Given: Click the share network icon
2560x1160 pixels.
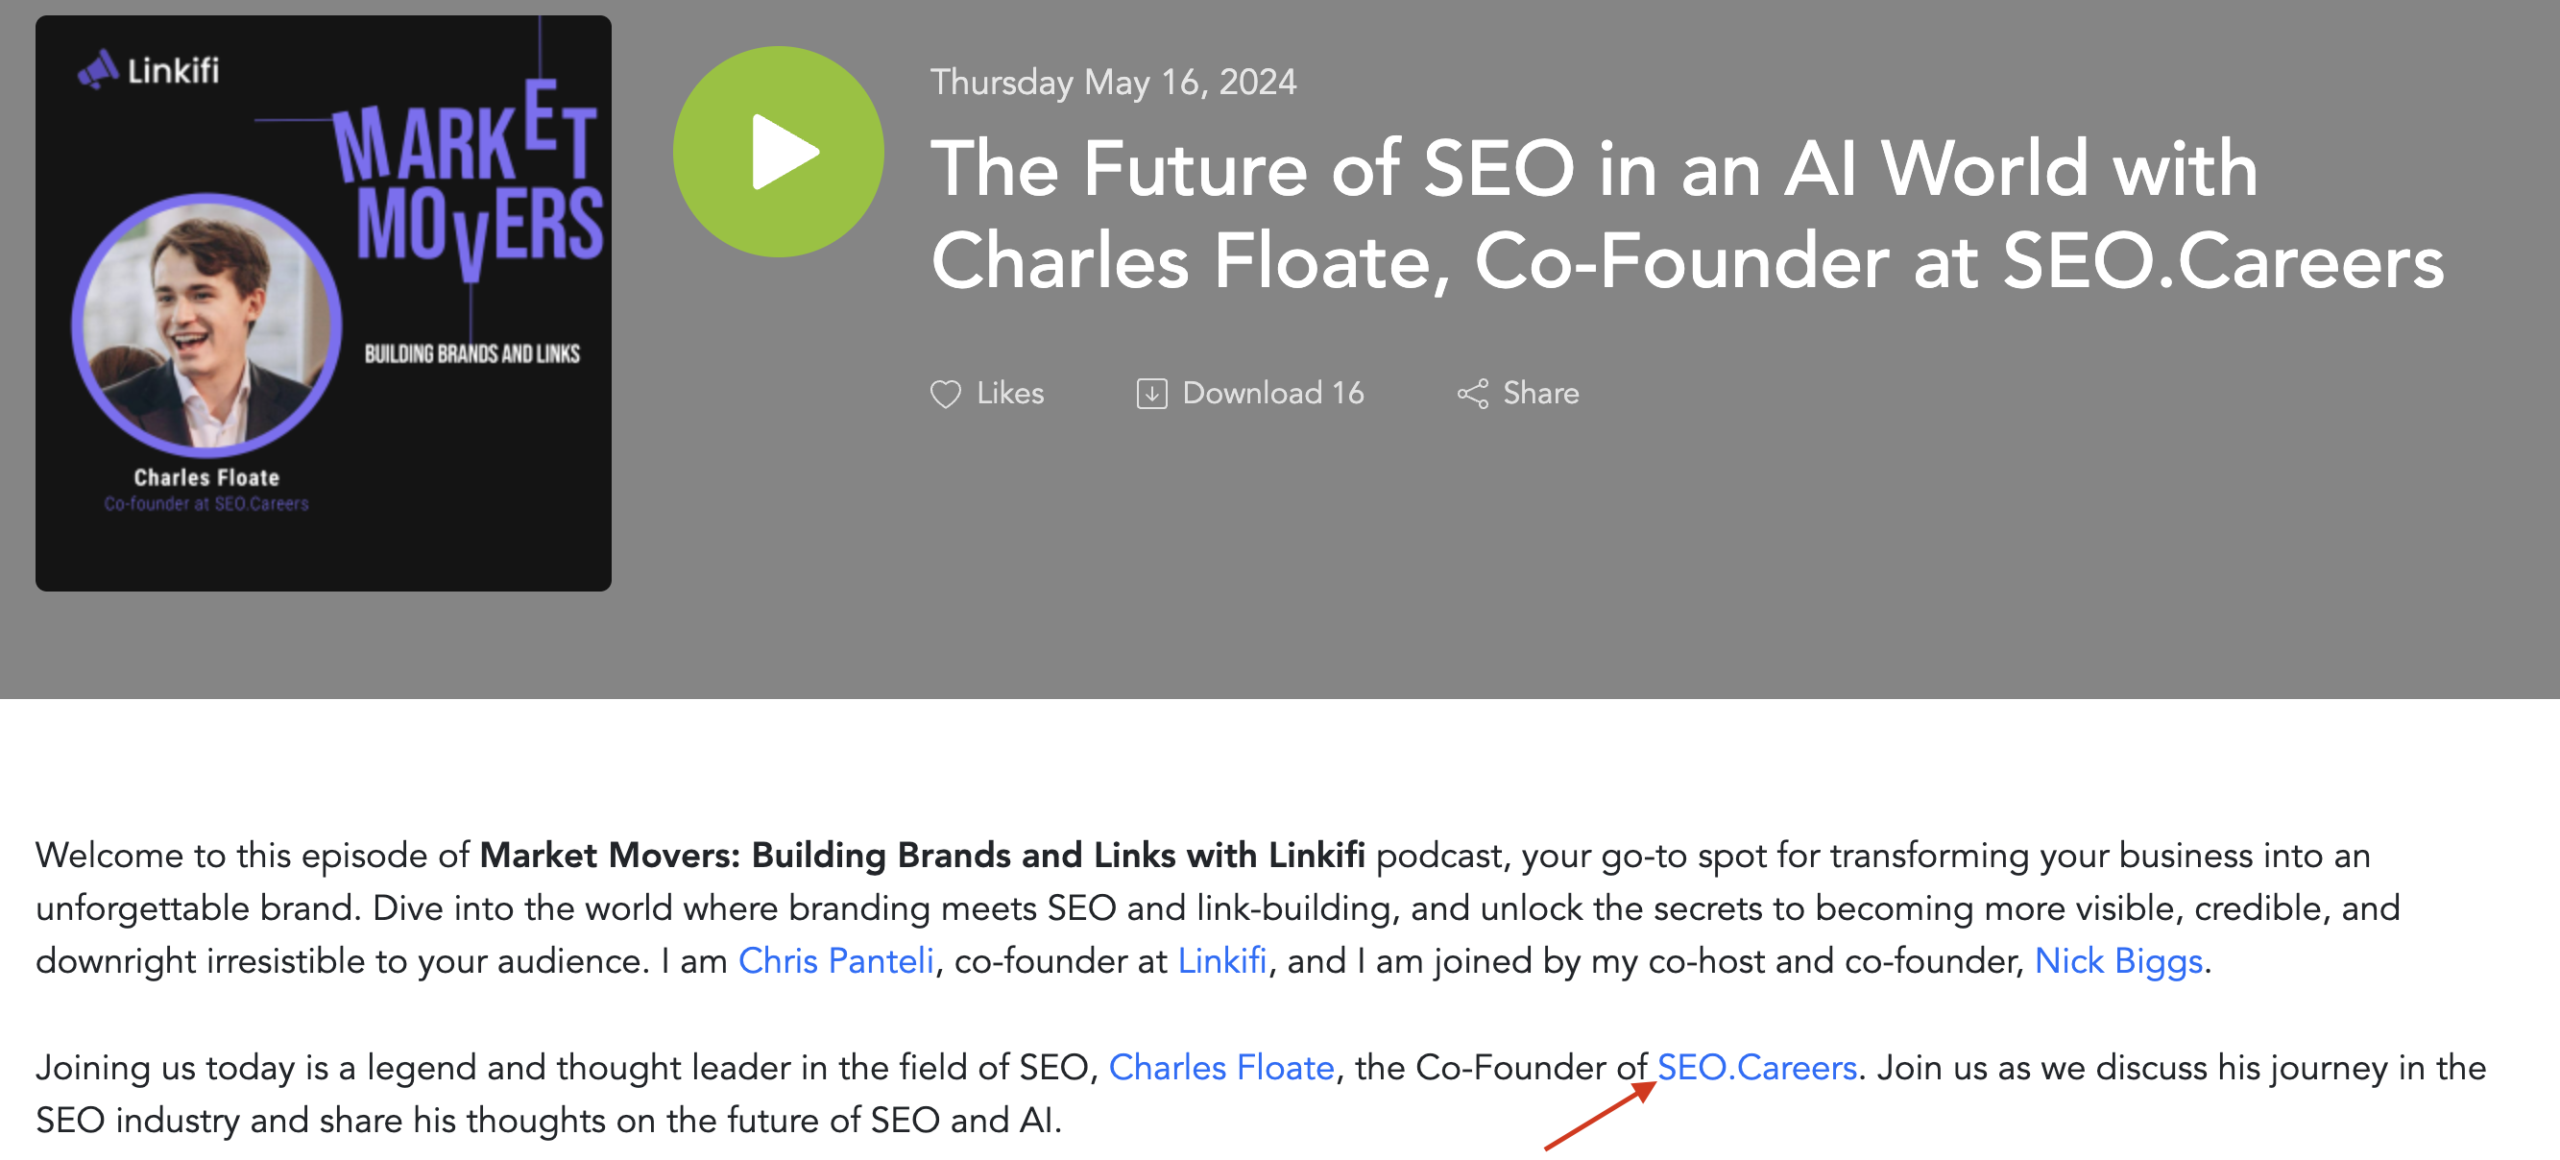Looking at the screenshot, I should pos(1472,394).
